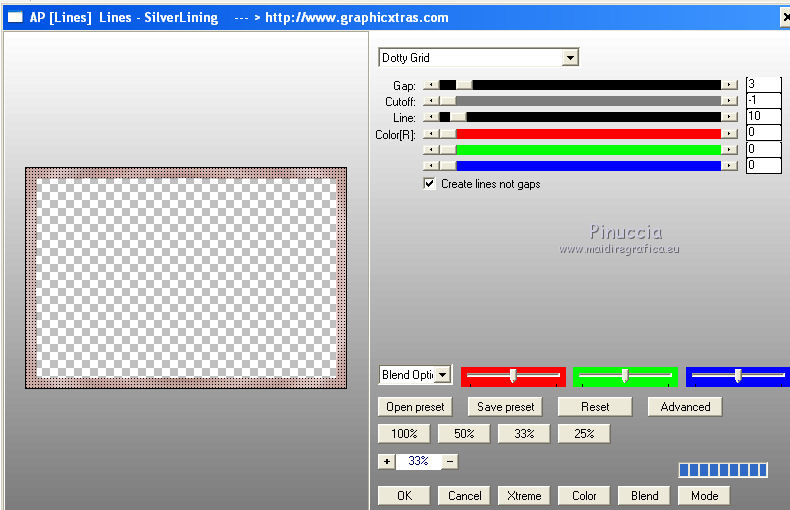The width and height of the screenshot is (790, 510).
Task: Click the red blend slider handle
Action: click(513, 375)
